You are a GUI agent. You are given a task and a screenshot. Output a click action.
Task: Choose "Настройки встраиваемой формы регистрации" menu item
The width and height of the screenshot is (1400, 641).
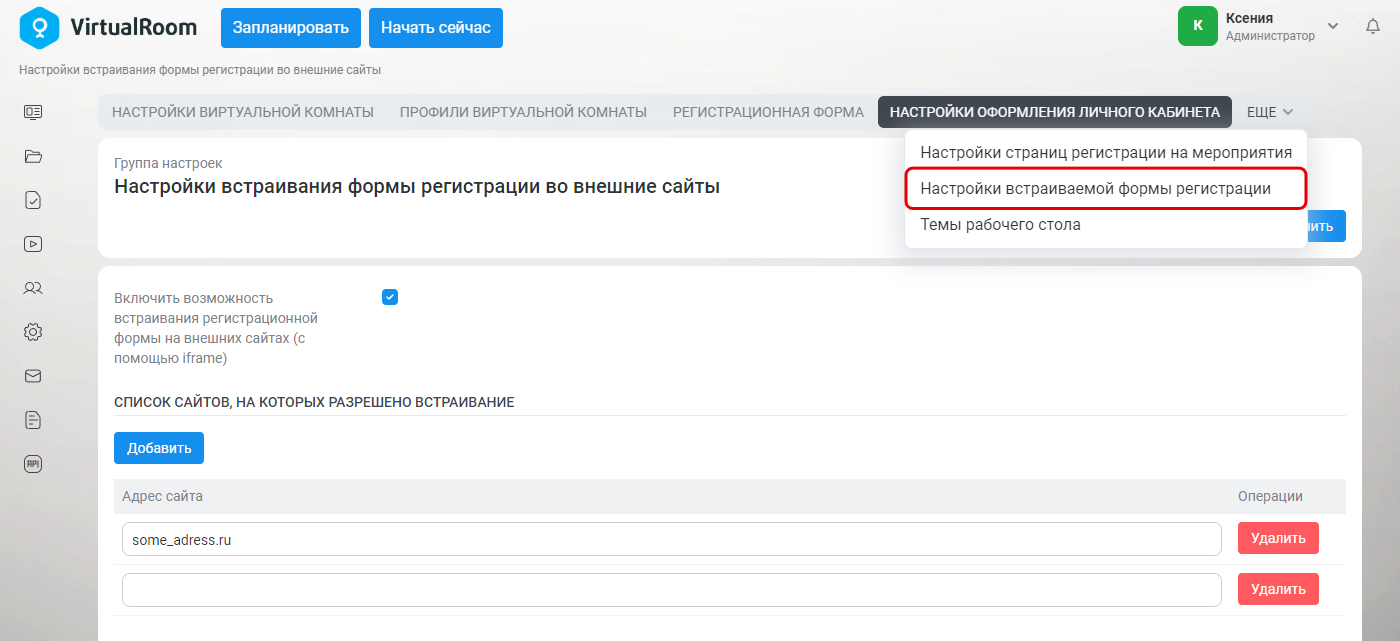(1105, 189)
